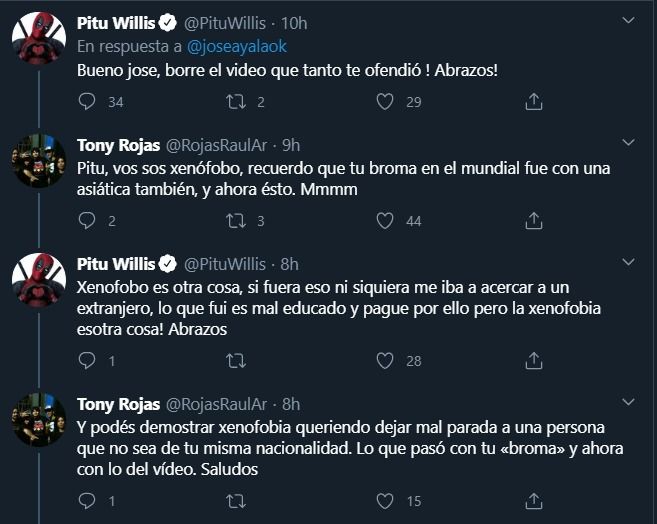Retweet Tony Rojas's tweet with 3 retweets
The image size is (657, 524).
tap(236, 221)
